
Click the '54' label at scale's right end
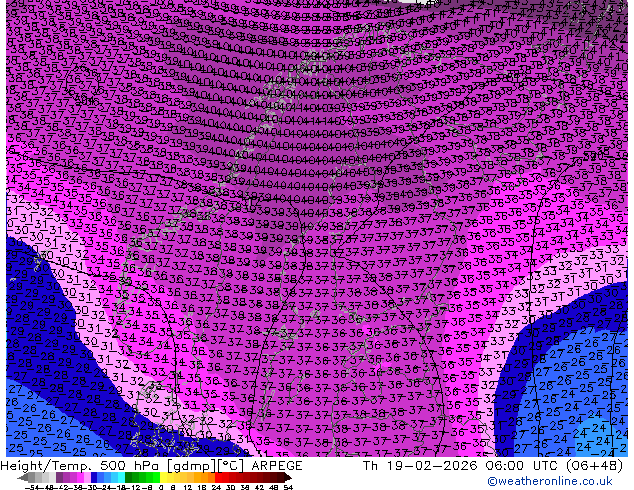point(288,488)
